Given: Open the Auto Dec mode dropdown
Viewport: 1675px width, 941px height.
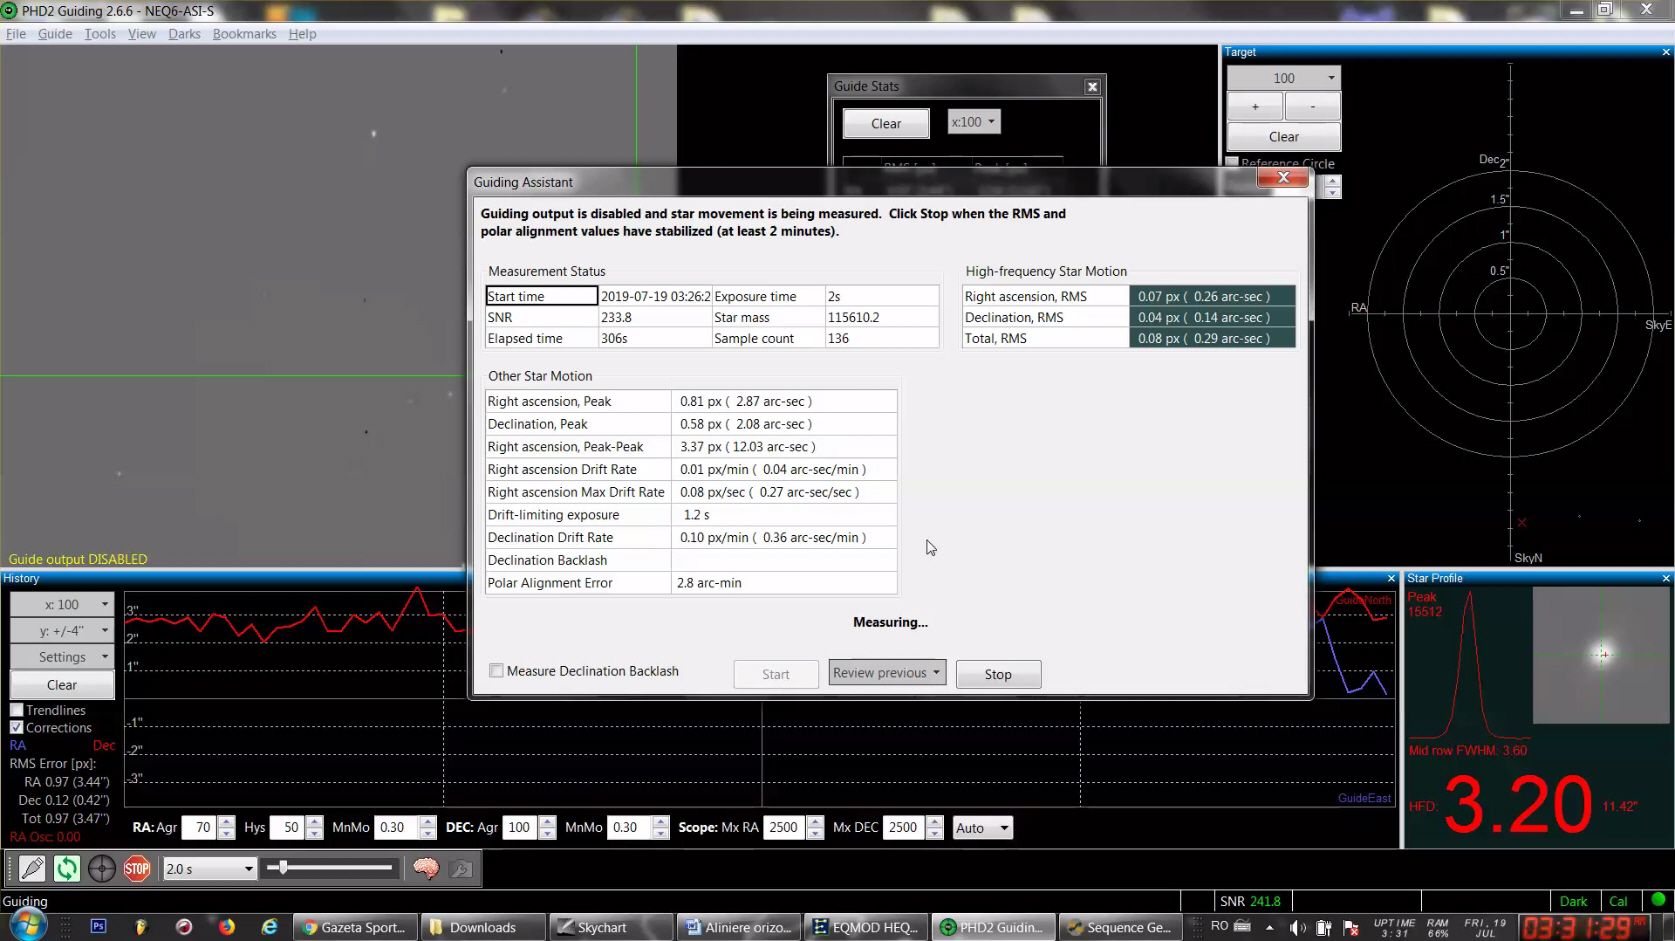Looking at the screenshot, I should 982,828.
